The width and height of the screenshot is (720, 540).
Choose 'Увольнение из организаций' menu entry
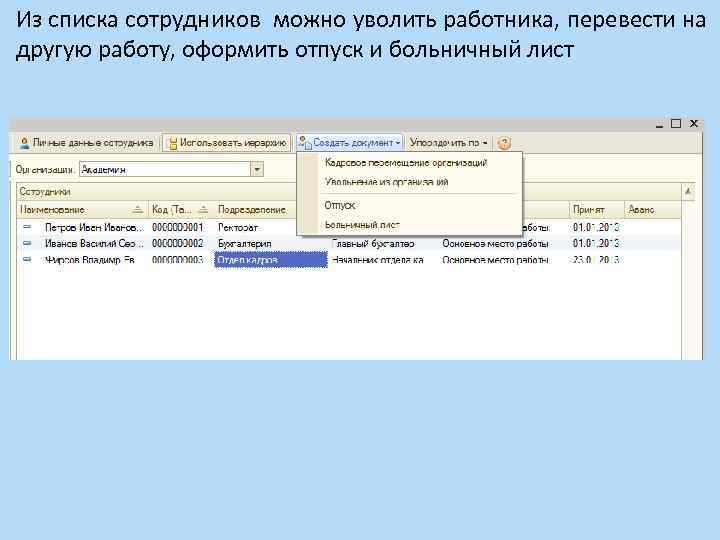pos(386,182)
